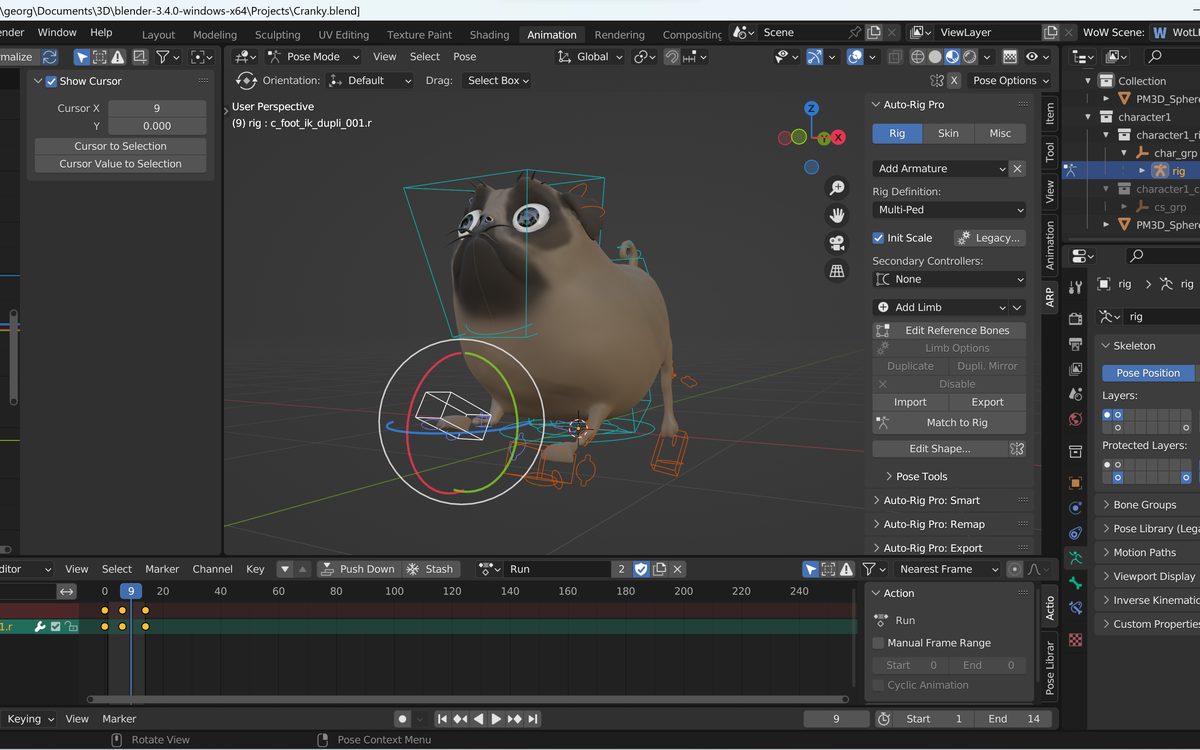Viewport: 1200px width, 750px height.
Task: Expand the Bone Groups panel
Action: 1144,505
